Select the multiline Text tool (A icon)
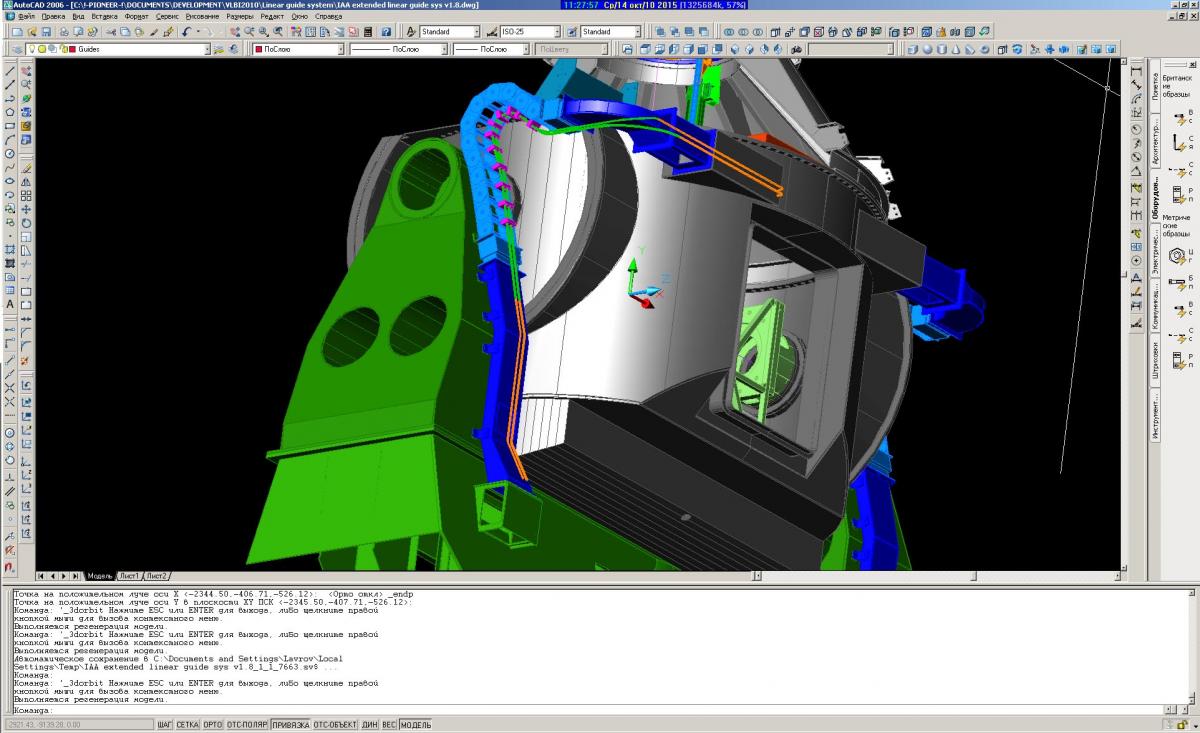 pyautogui.click(x=10, y=304)
